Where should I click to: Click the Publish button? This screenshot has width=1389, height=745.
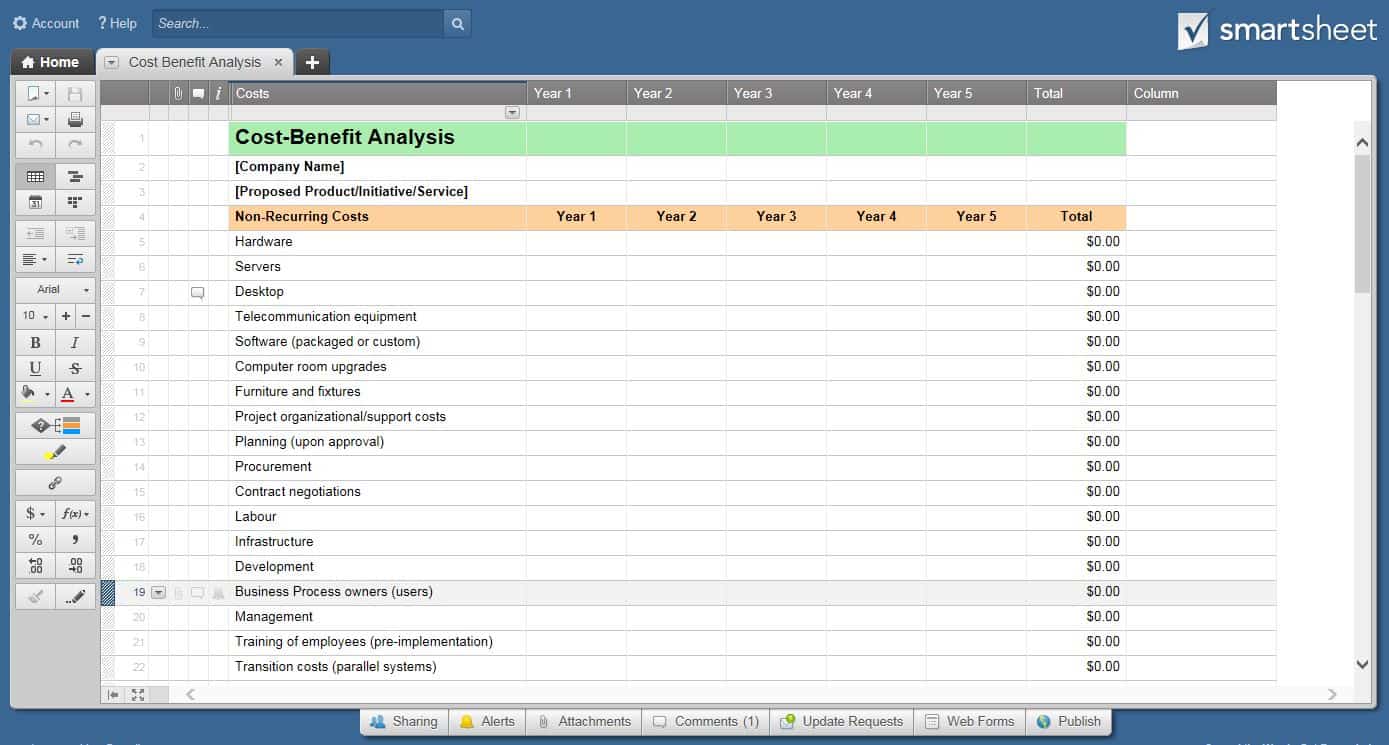[x=1069, y=721]
